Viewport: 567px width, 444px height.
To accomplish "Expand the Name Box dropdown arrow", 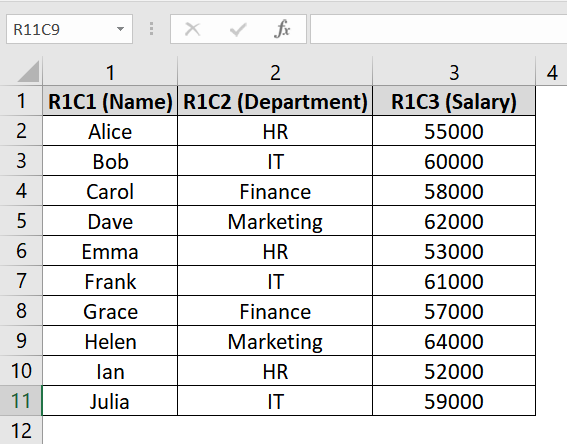I will (120, 29).
